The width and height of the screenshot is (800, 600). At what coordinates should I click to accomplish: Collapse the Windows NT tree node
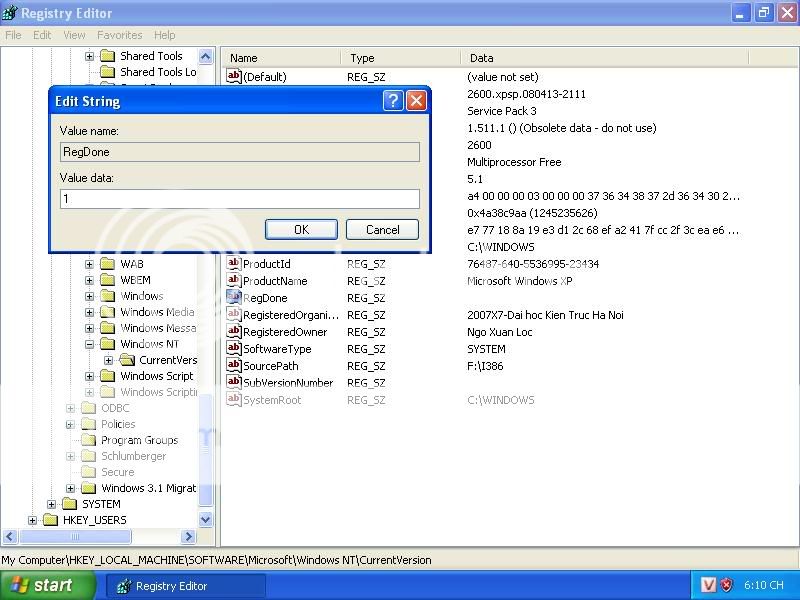89,344
